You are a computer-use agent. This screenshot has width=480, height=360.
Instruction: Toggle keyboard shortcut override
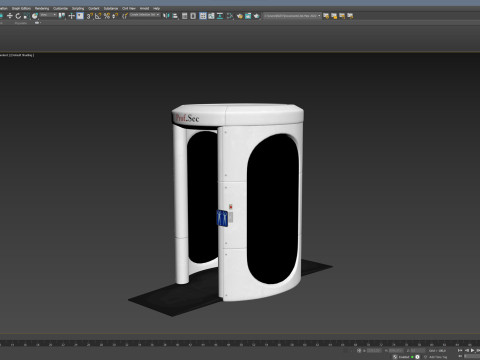coord(80,16)
